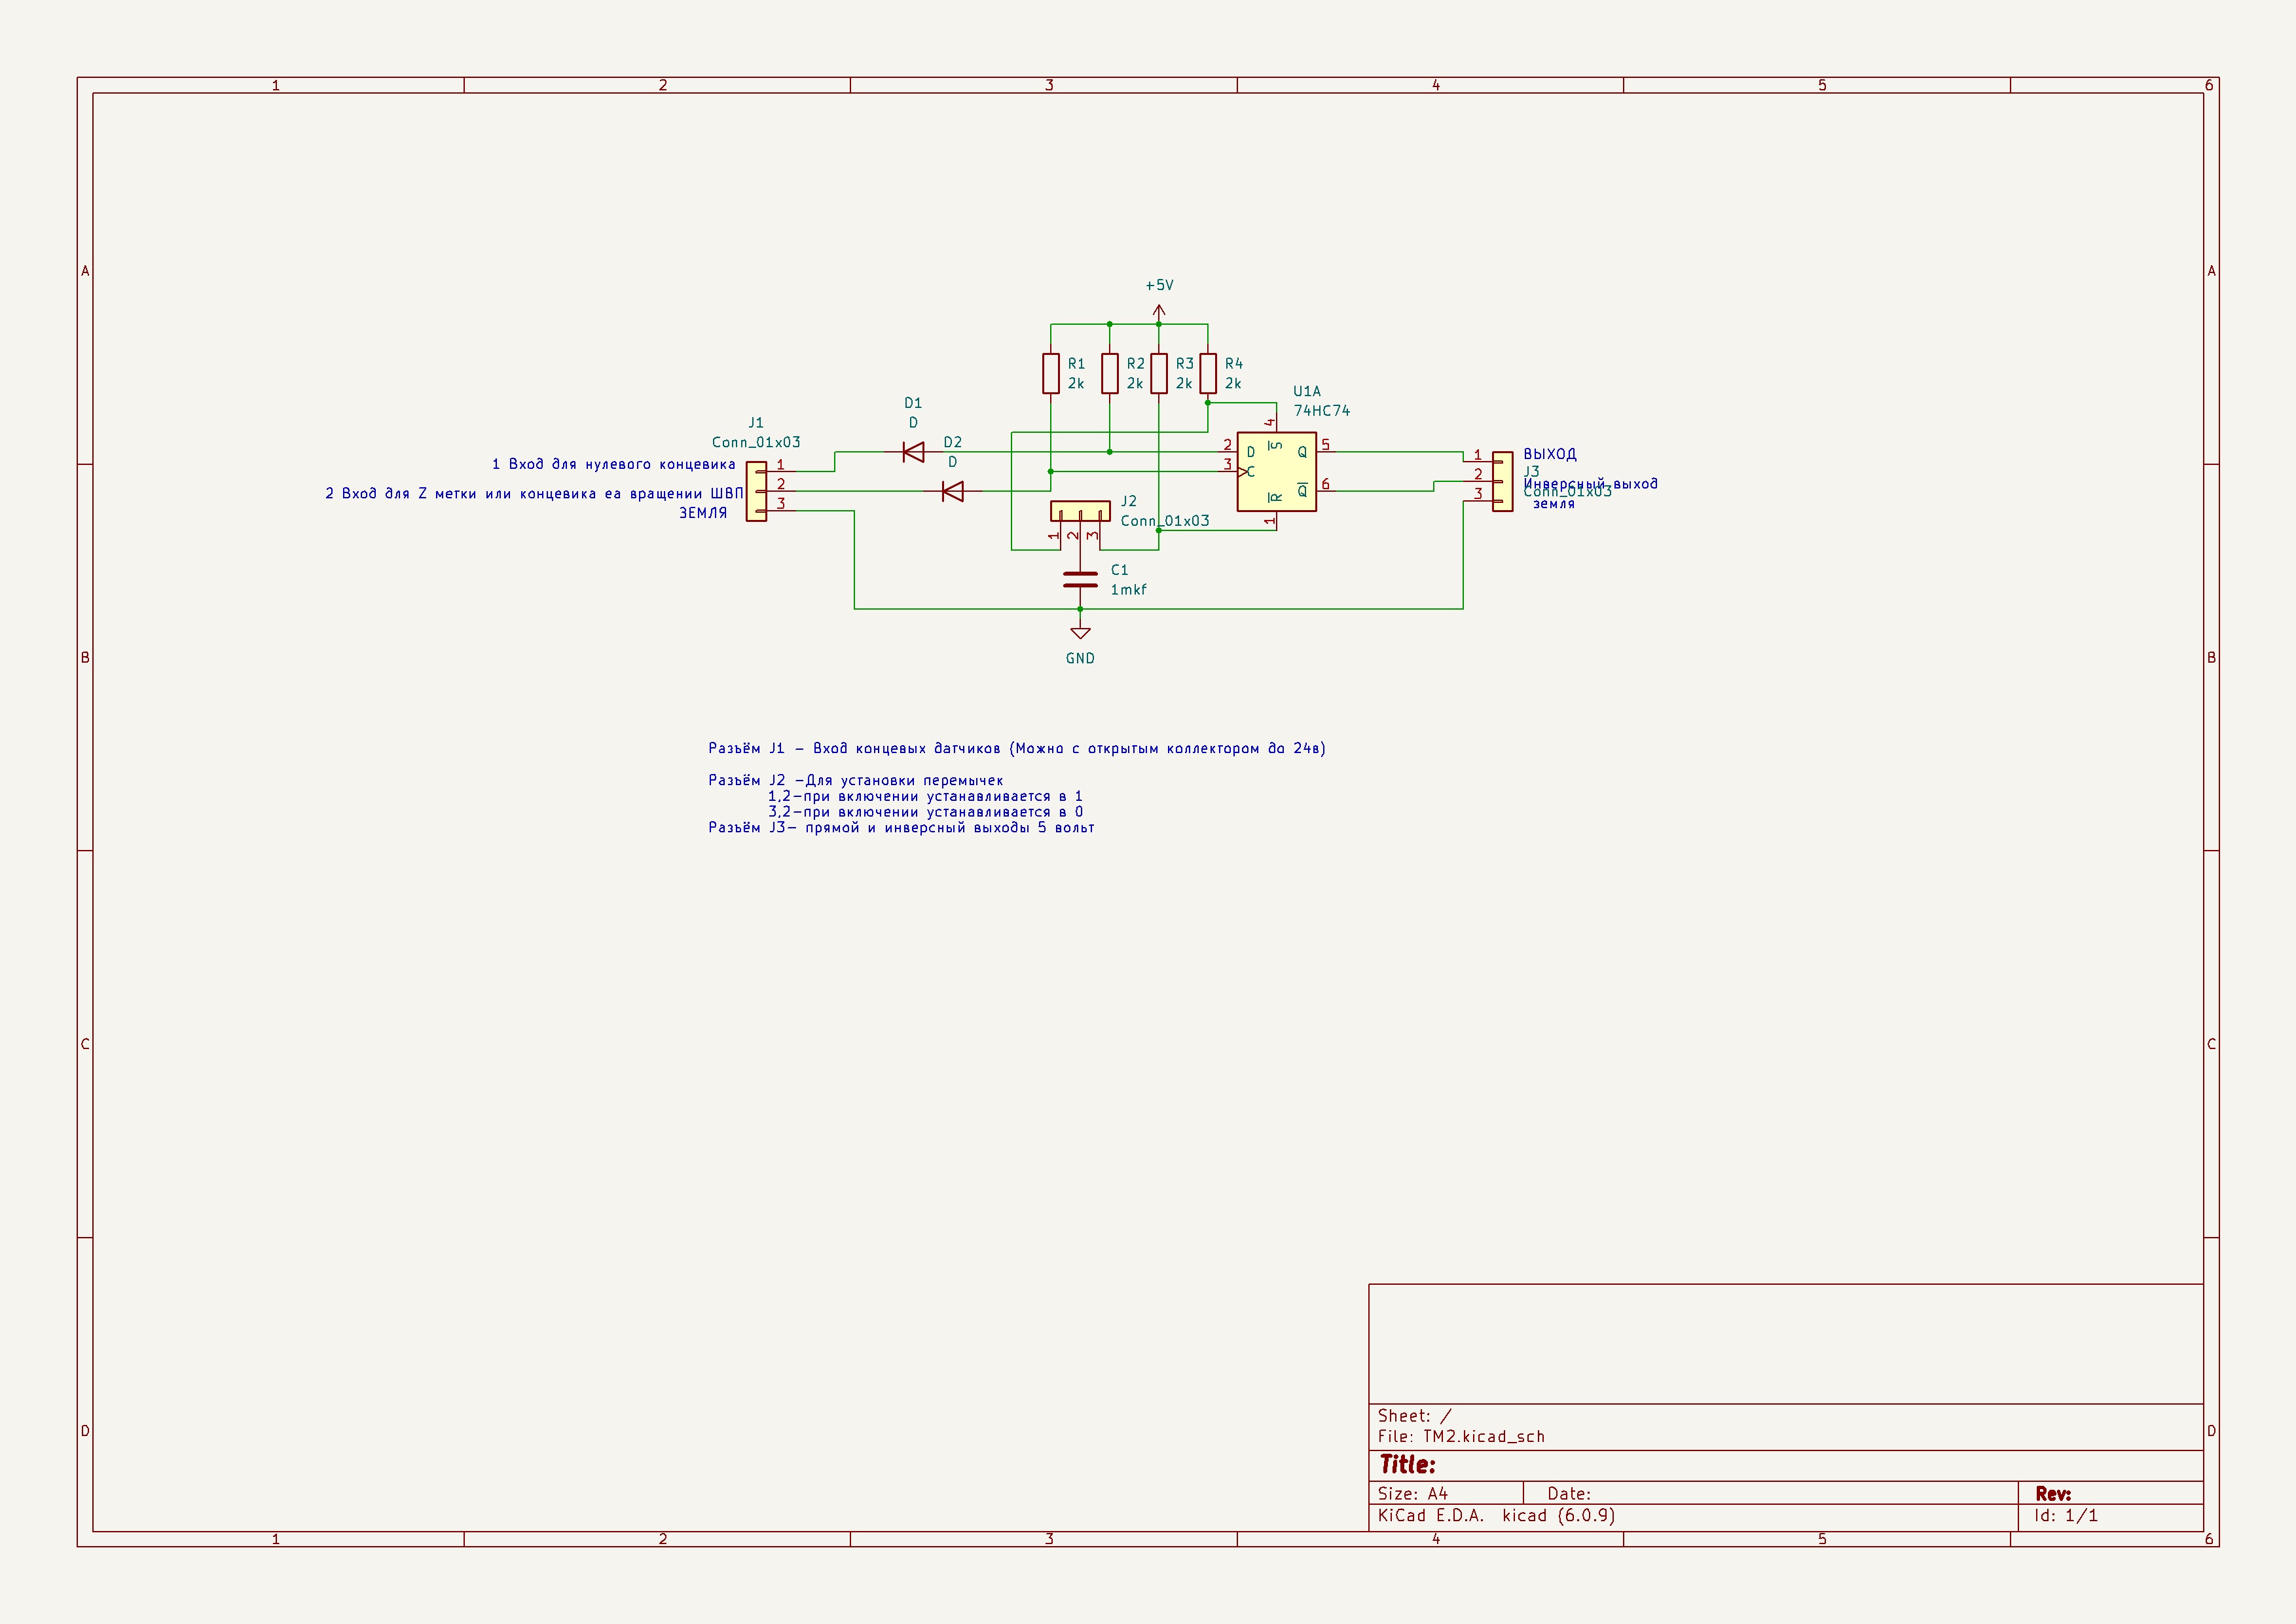The height and width of the screenshot is (1624, 2296).
Task: Select diode D1 symbol
Action: [x=913, y=452]
